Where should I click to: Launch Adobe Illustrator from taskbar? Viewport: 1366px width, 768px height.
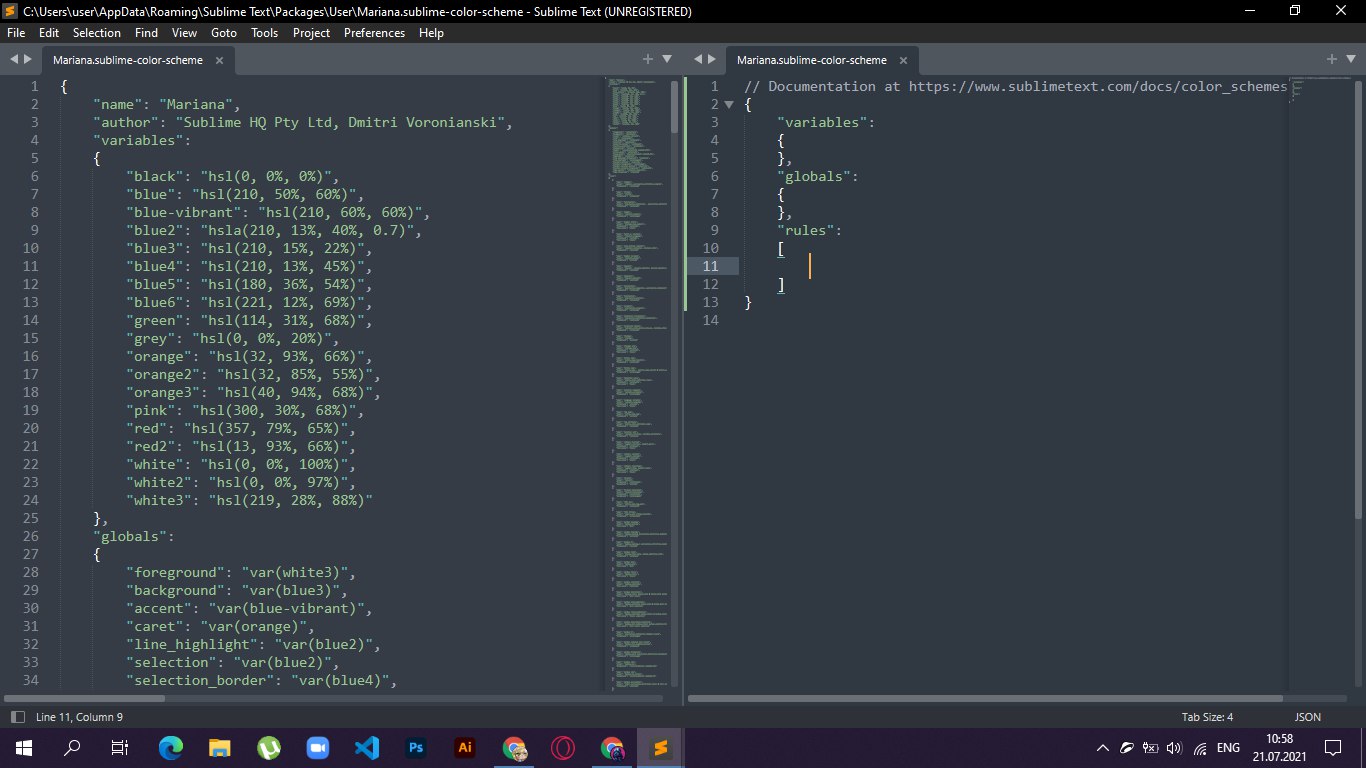click(x=465, y=747)
